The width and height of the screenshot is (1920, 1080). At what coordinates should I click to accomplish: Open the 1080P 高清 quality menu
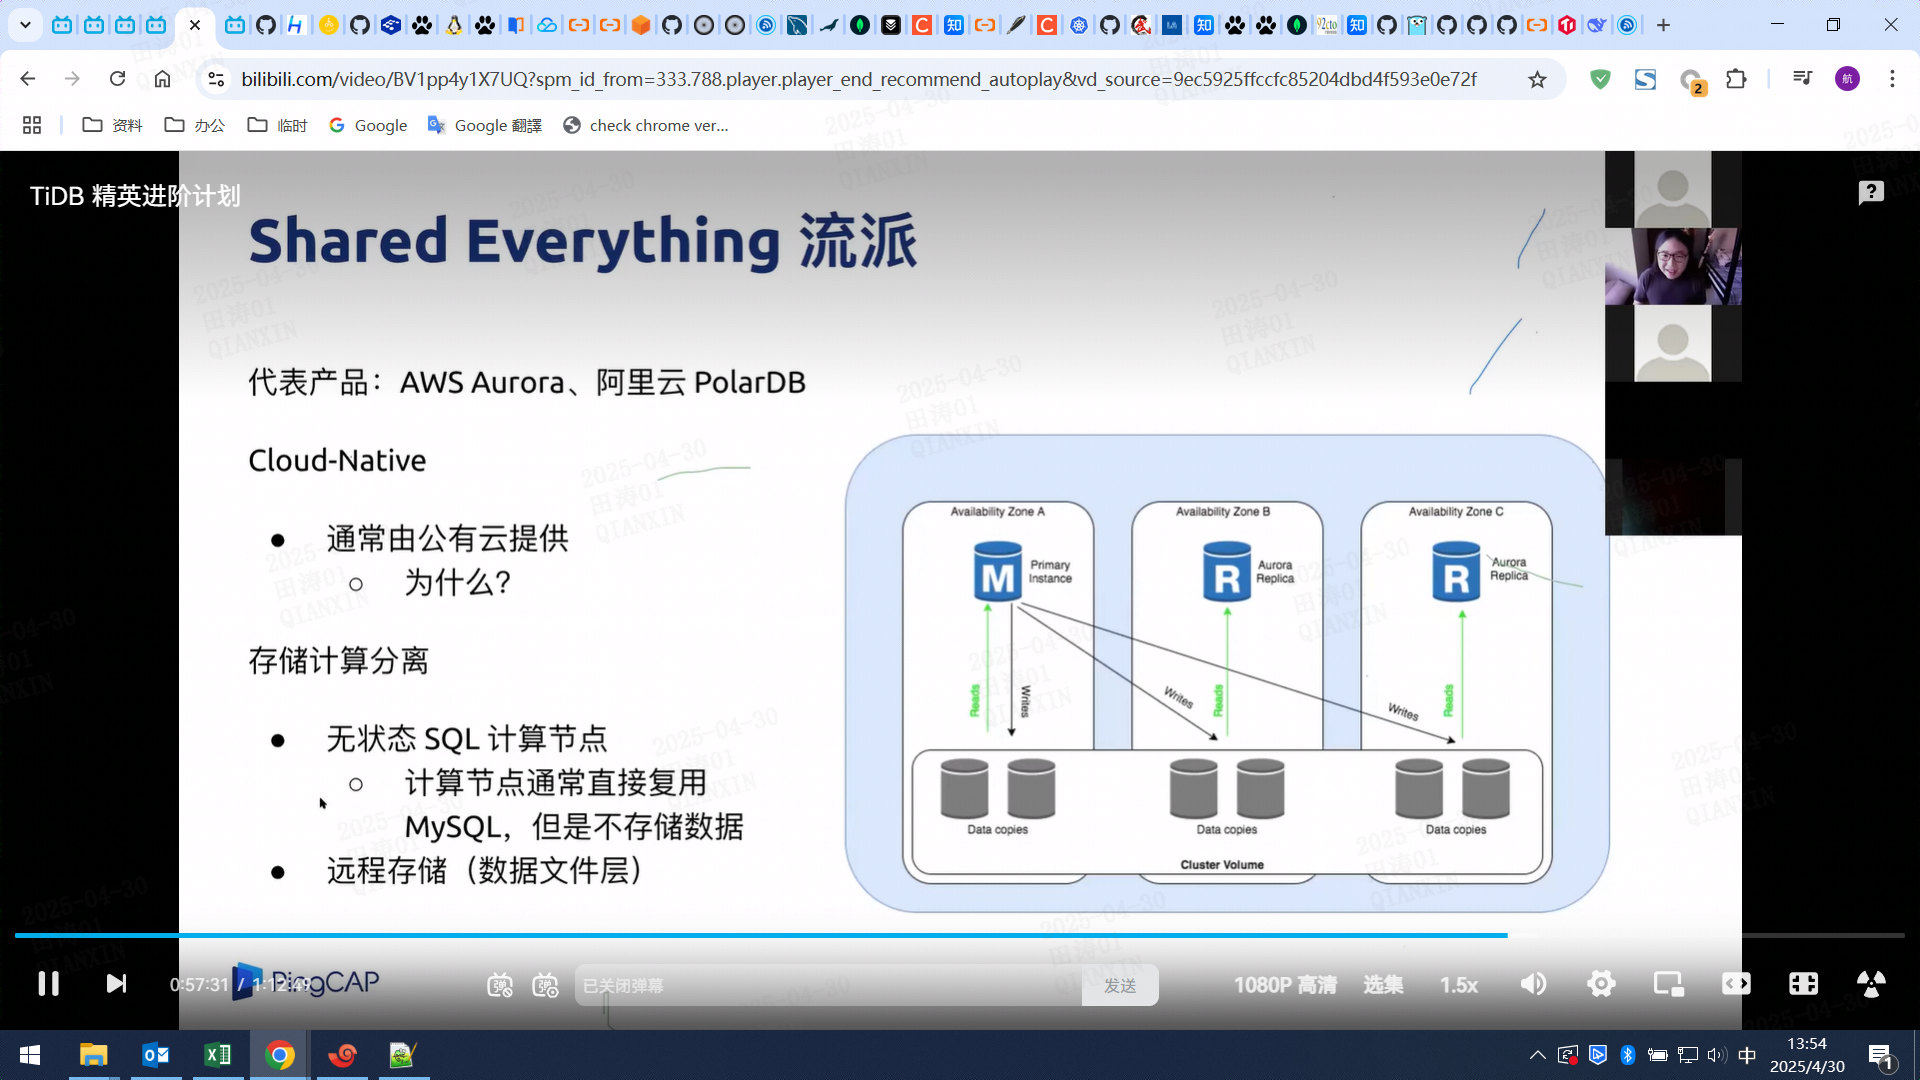(1284, 985)
